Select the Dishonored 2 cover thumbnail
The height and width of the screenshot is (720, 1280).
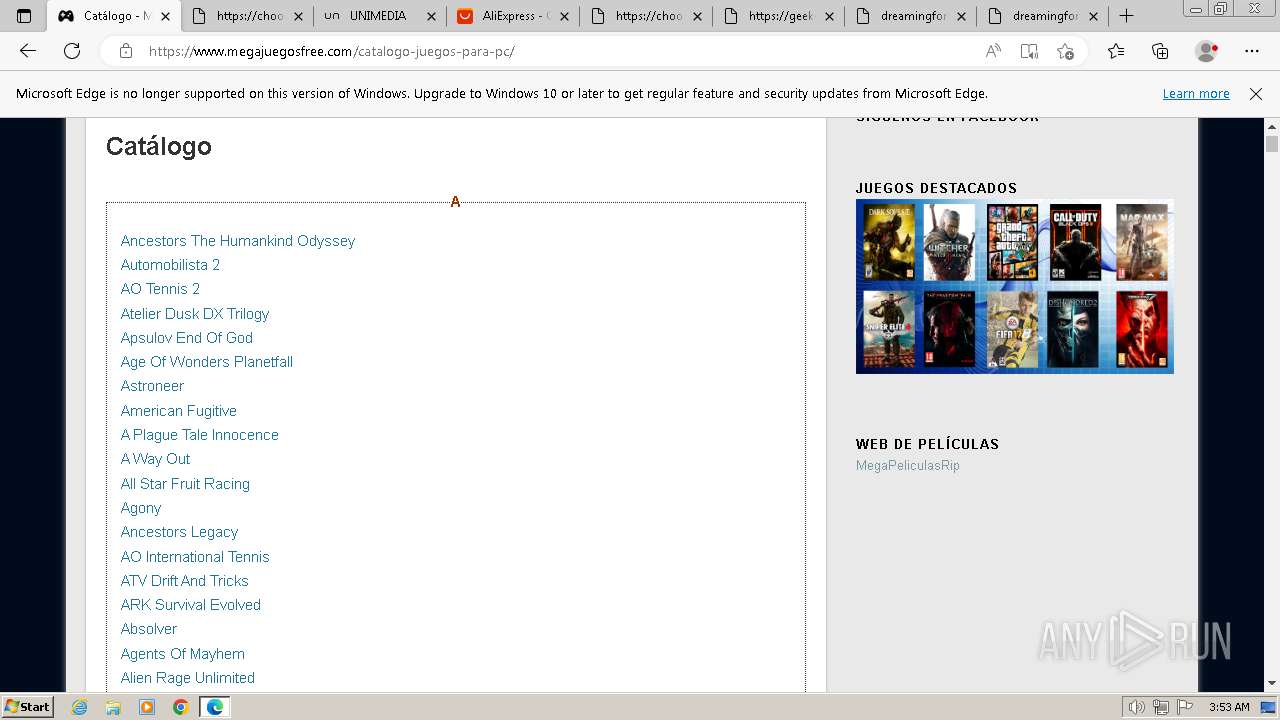tap(1073, 330)
